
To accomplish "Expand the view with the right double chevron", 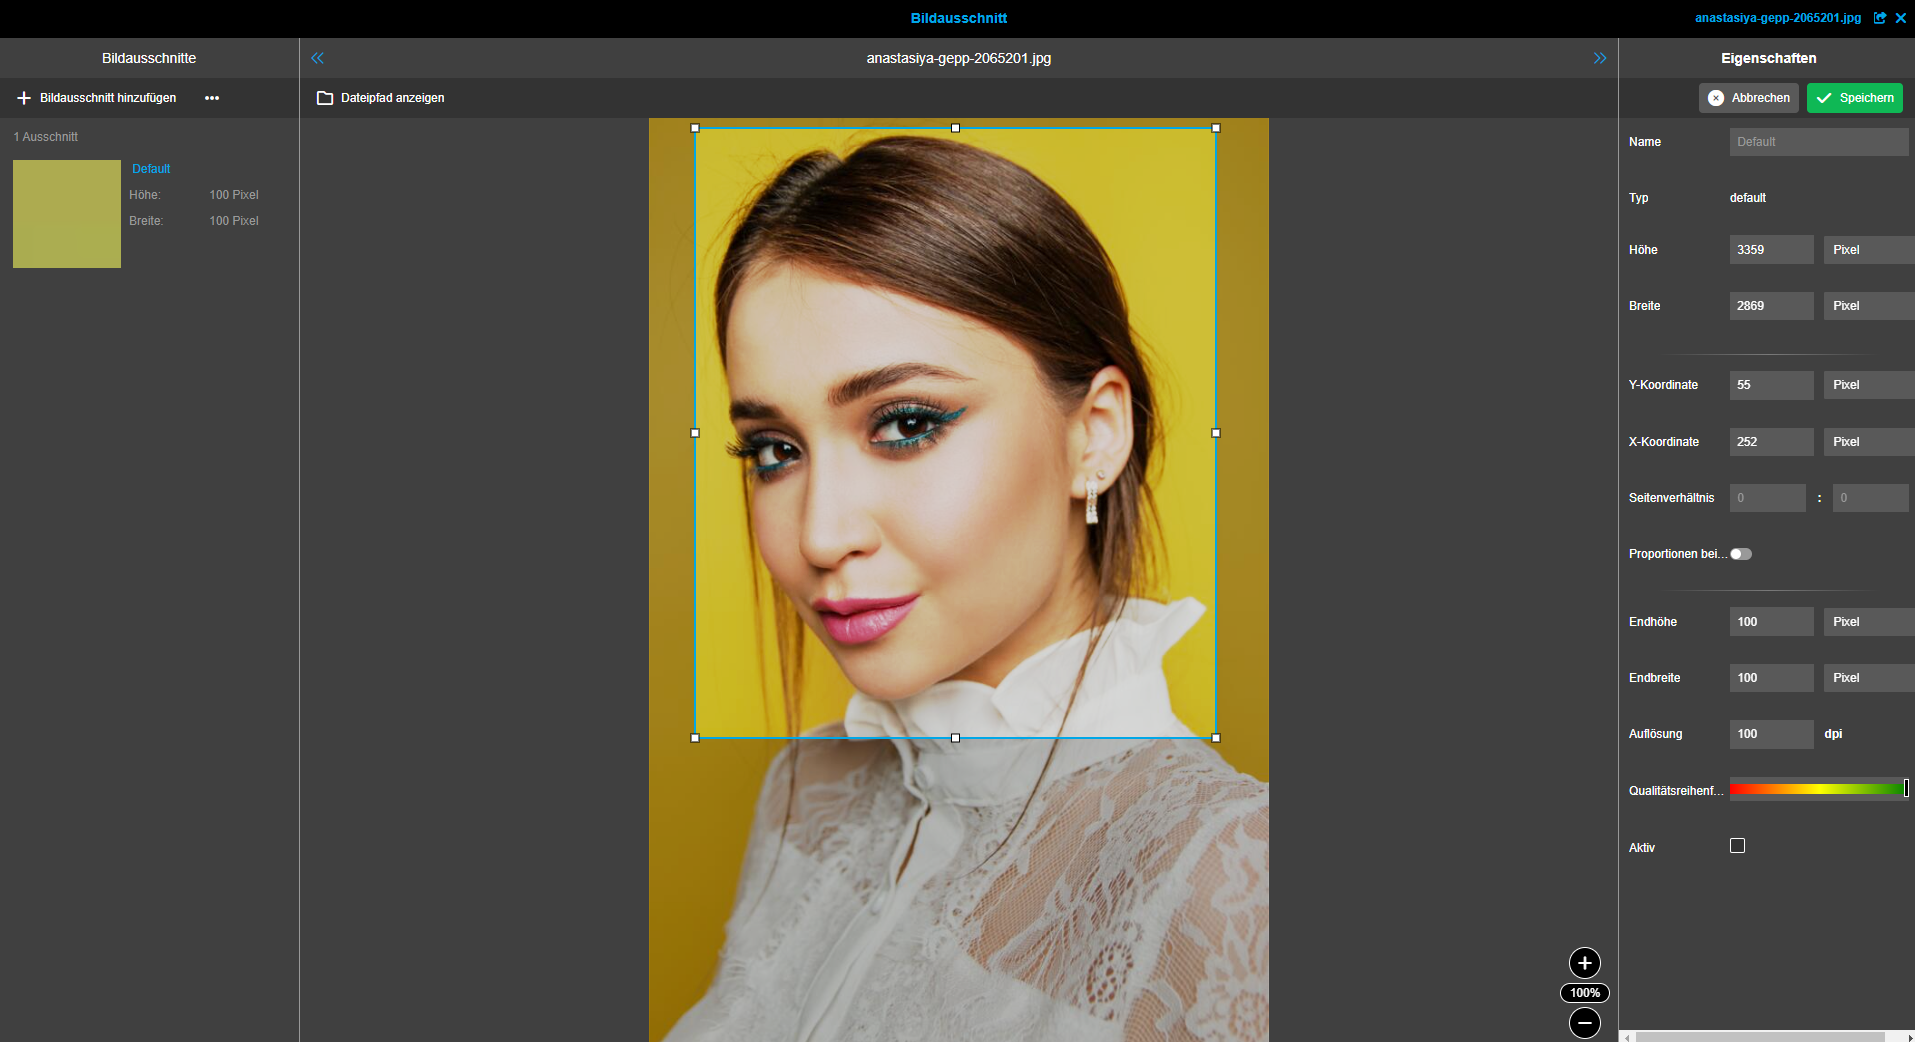I will tap(1599, 57).
